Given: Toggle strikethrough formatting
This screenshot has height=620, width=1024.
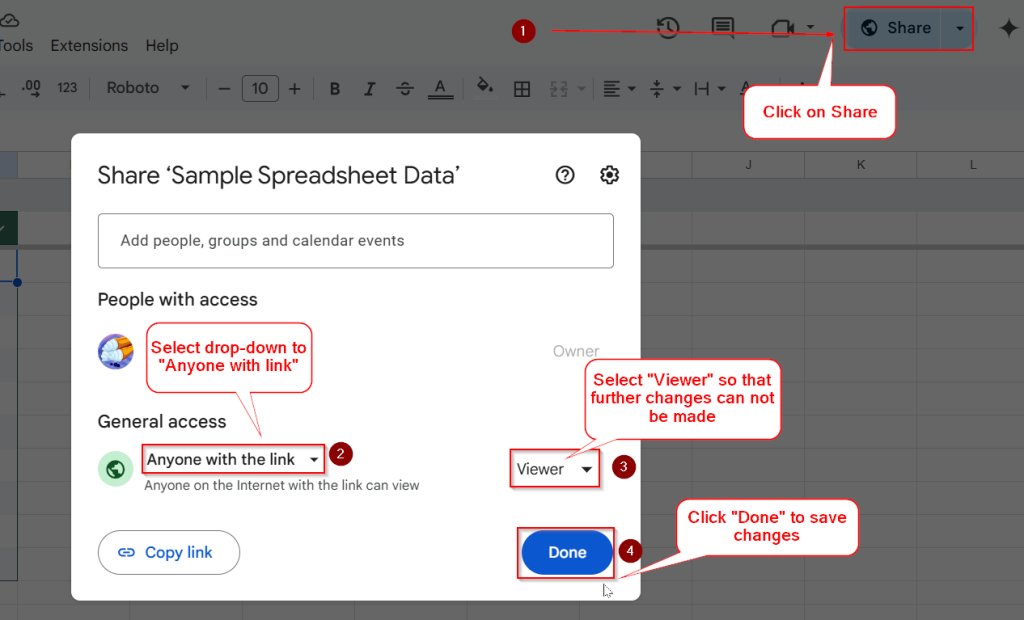Looking at the screenshot, I should [404, 88].
